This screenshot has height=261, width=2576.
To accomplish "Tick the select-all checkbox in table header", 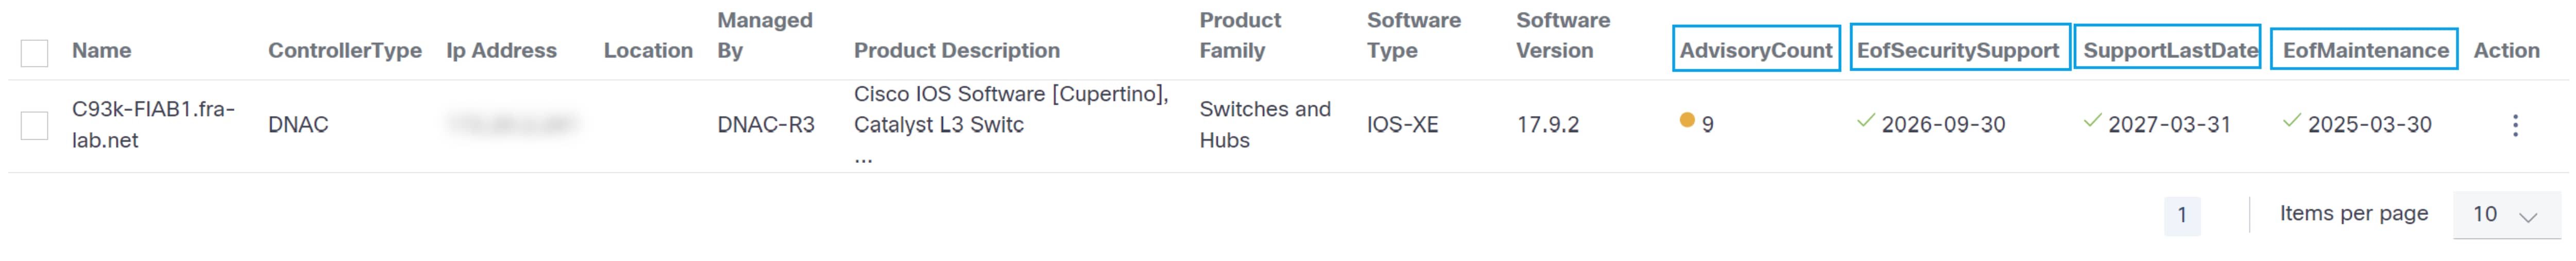I will pos(35,52).
